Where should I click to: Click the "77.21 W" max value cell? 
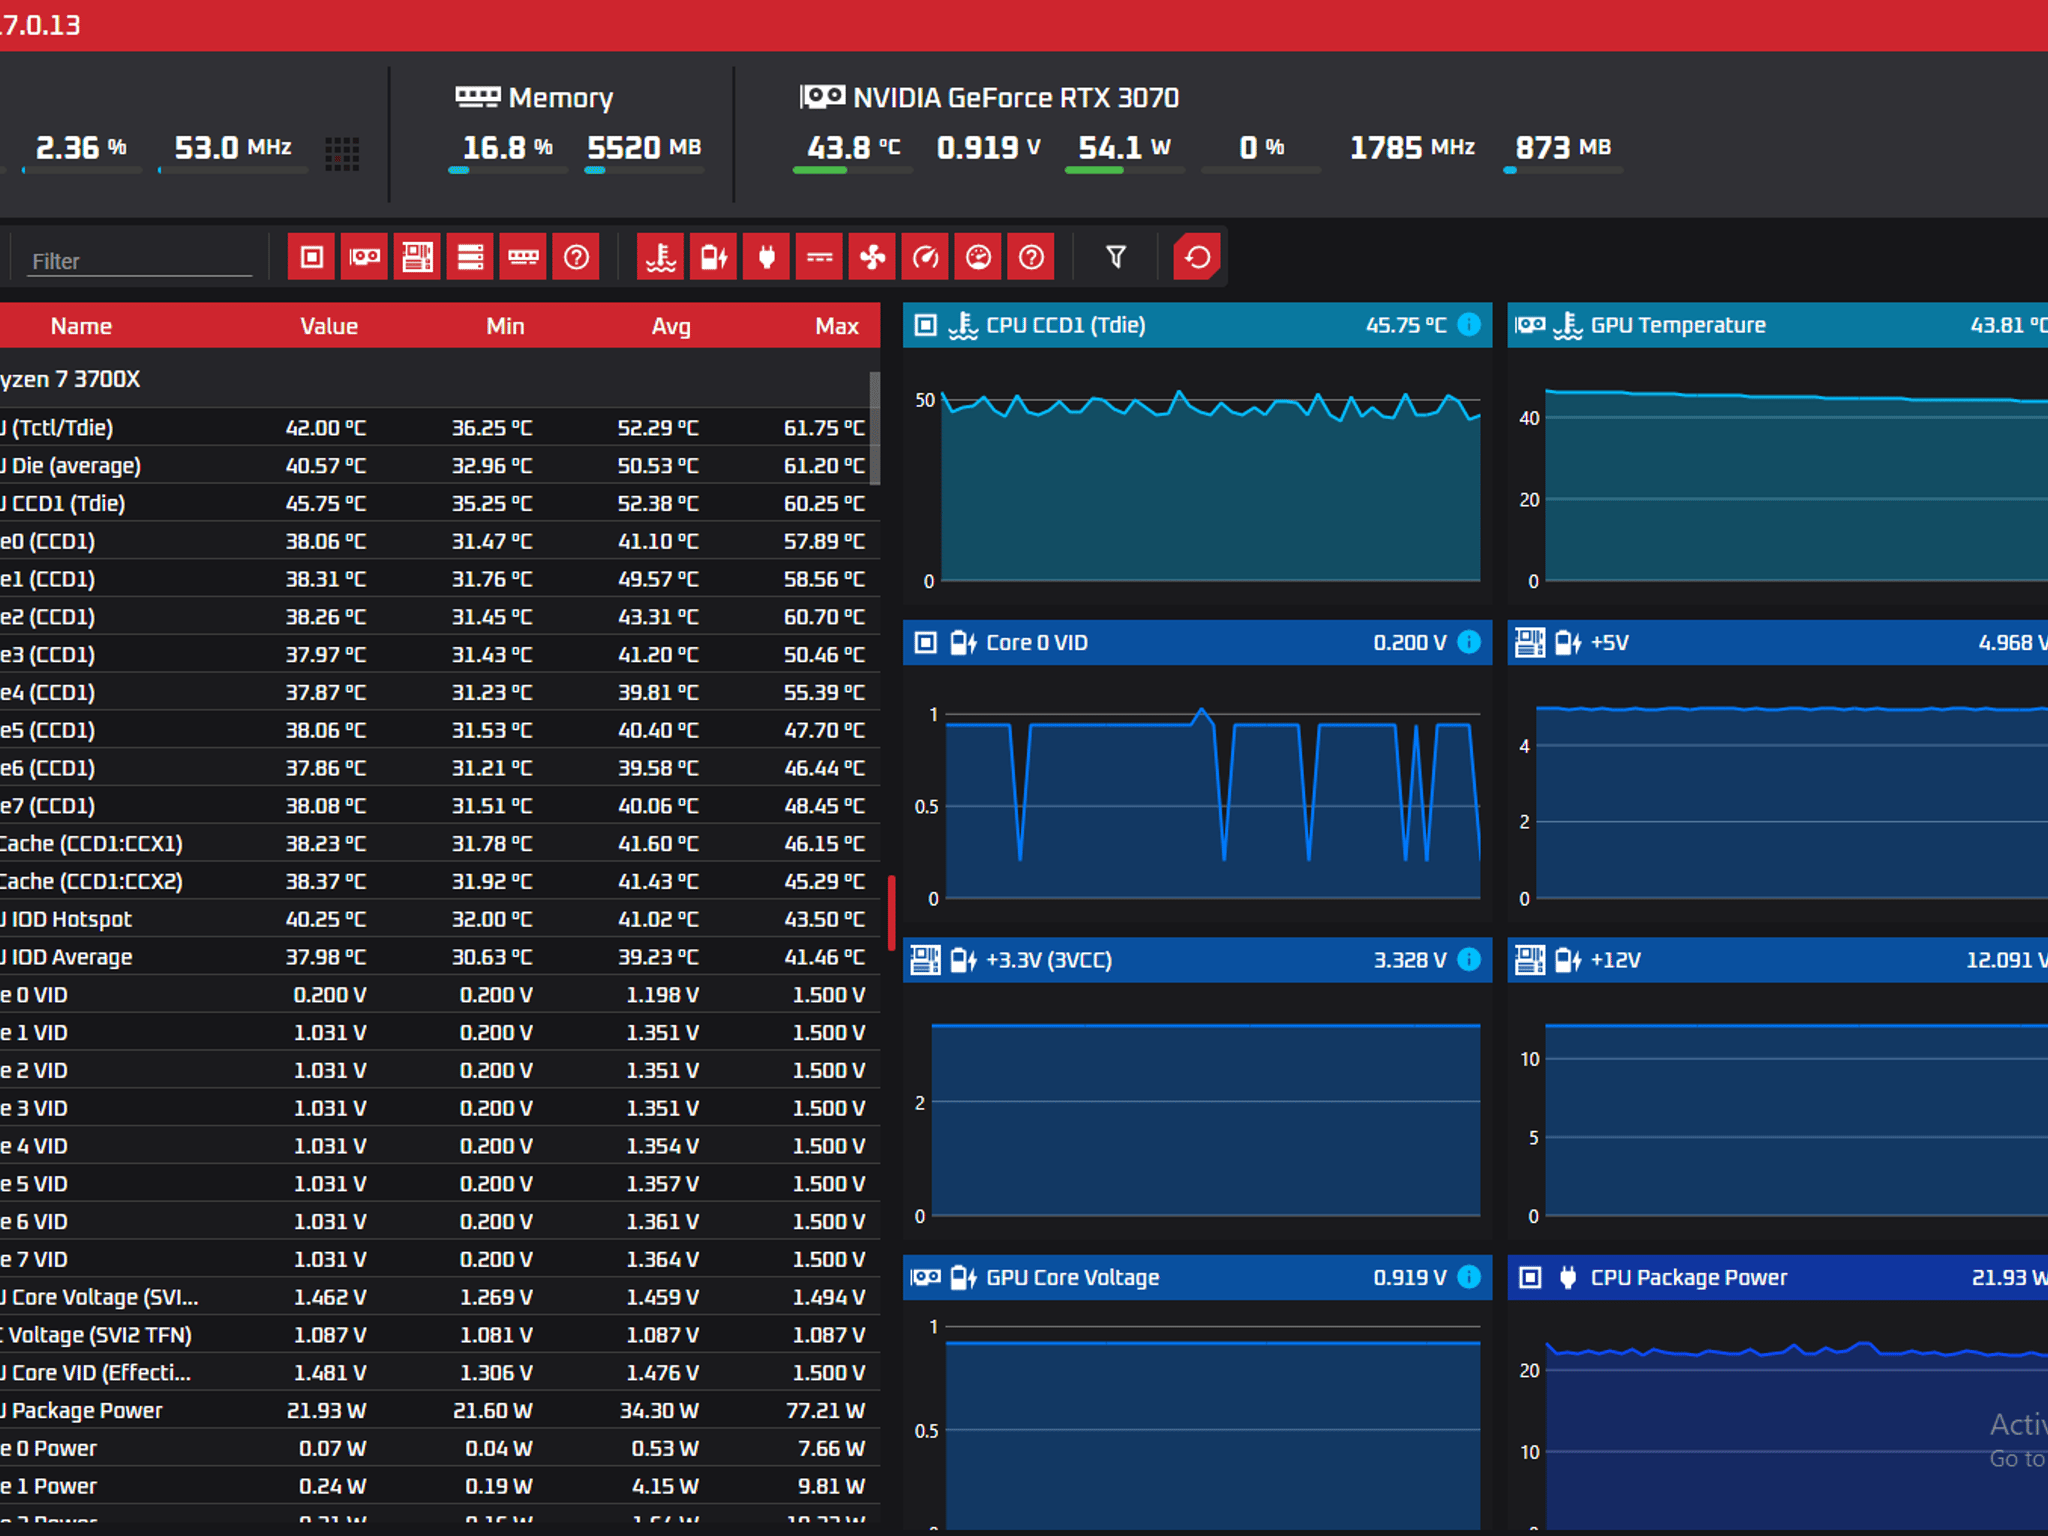point(825,1411)
